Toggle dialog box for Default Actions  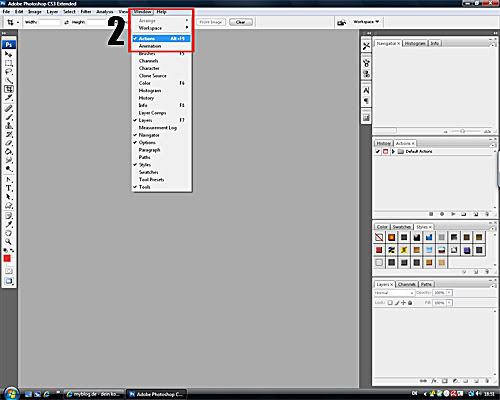[385, 151]
